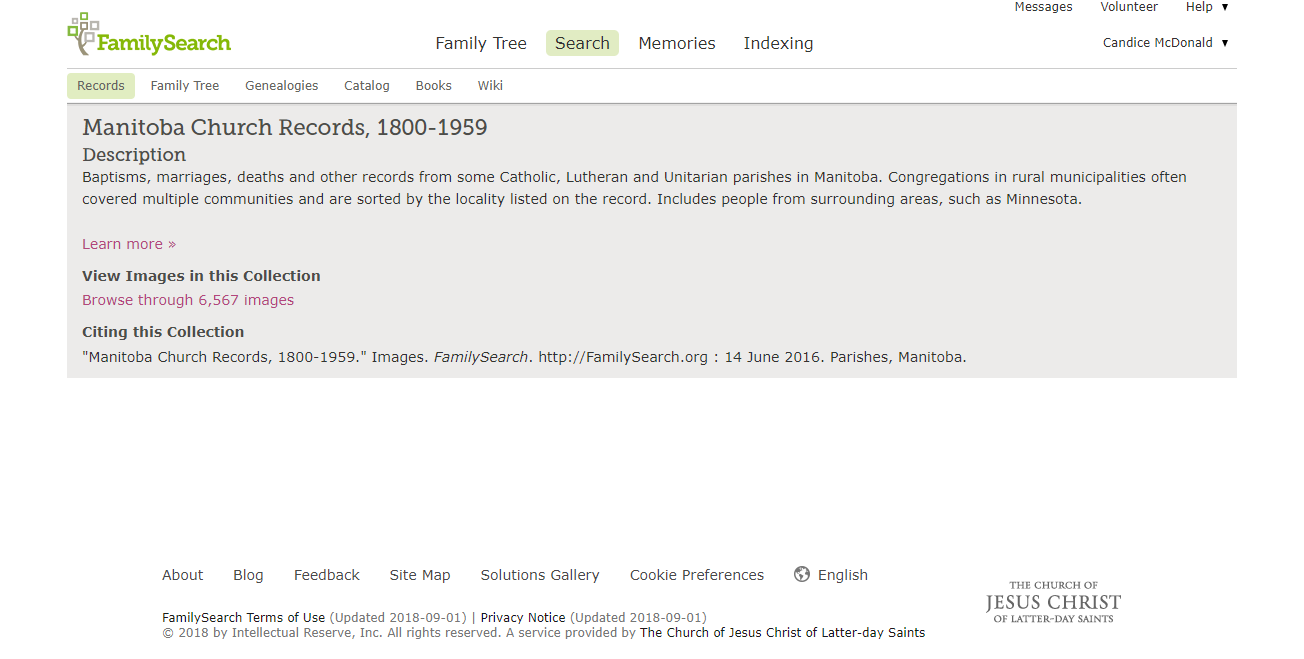Open the Privacy Notice link
Viewport: 1304px width, 659px height.
[523, 618]
